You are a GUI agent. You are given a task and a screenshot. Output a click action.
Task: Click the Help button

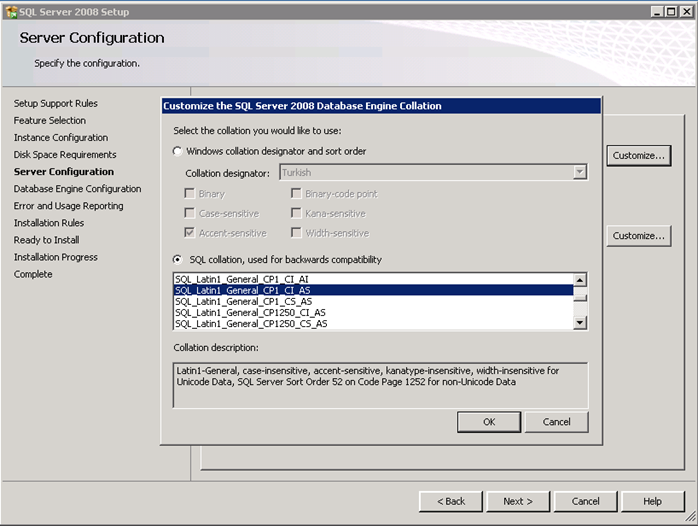pyautogui.click(x=653, y=502)
